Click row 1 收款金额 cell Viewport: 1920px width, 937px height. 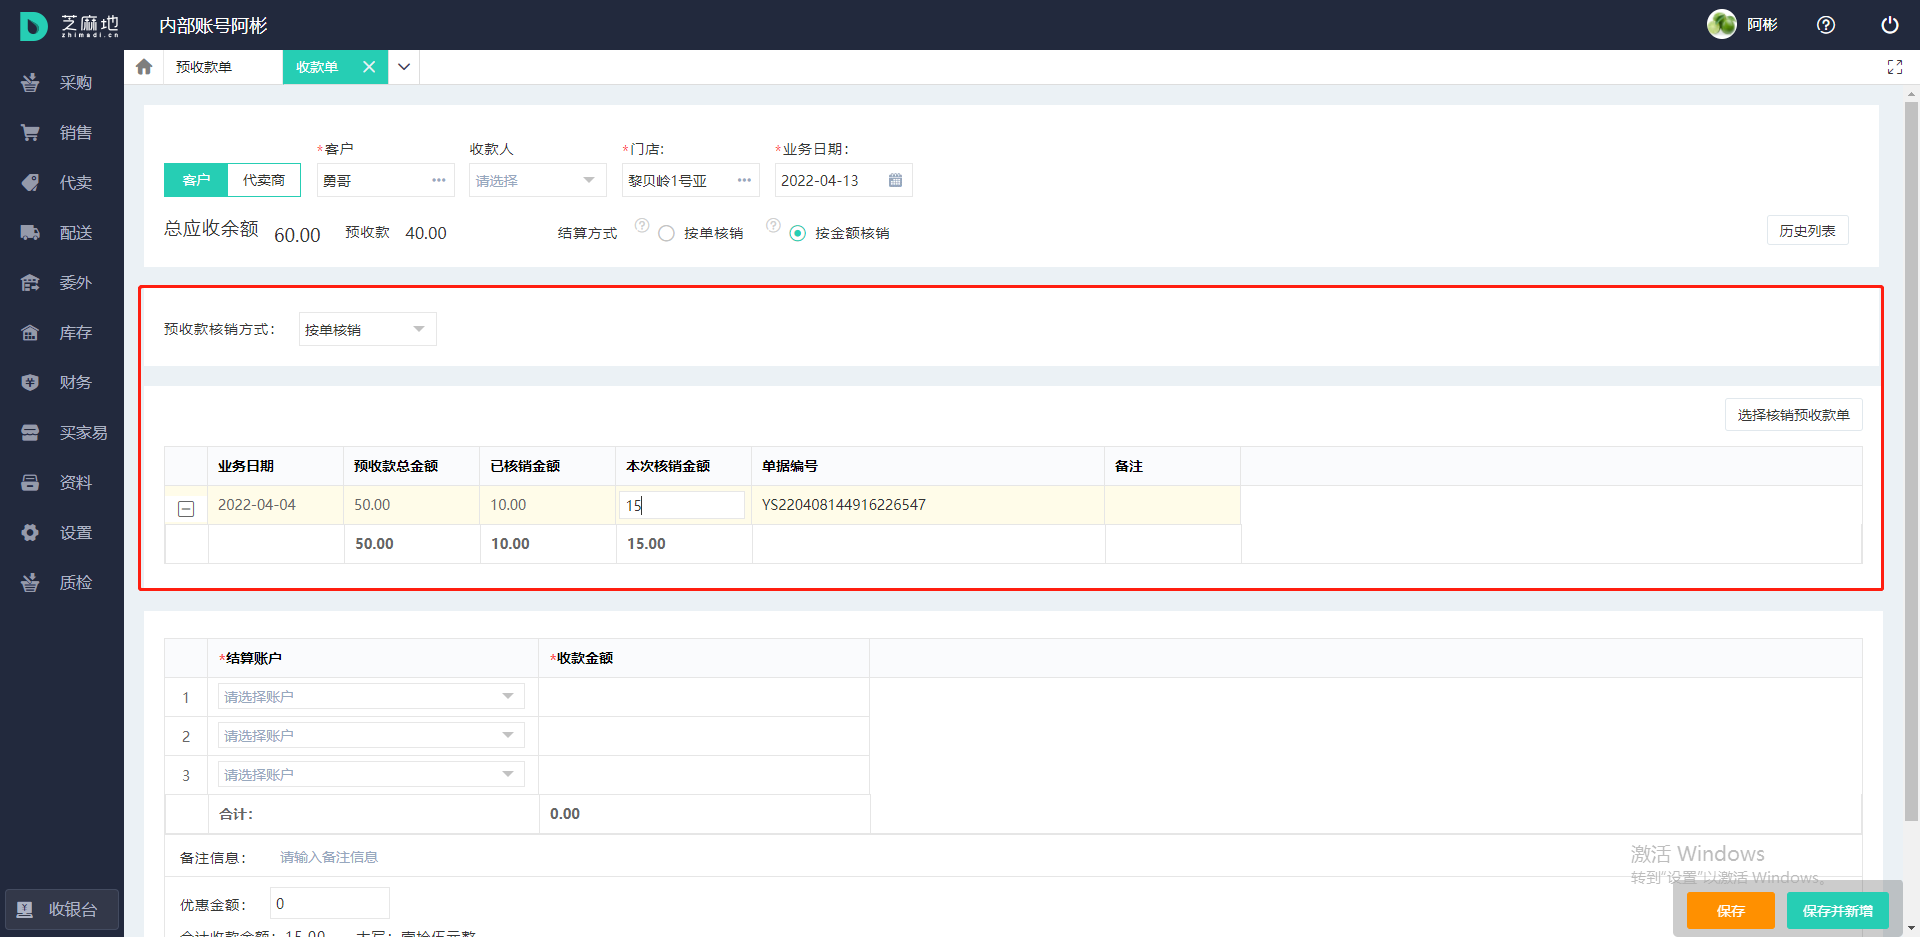[x=704, y=697]
